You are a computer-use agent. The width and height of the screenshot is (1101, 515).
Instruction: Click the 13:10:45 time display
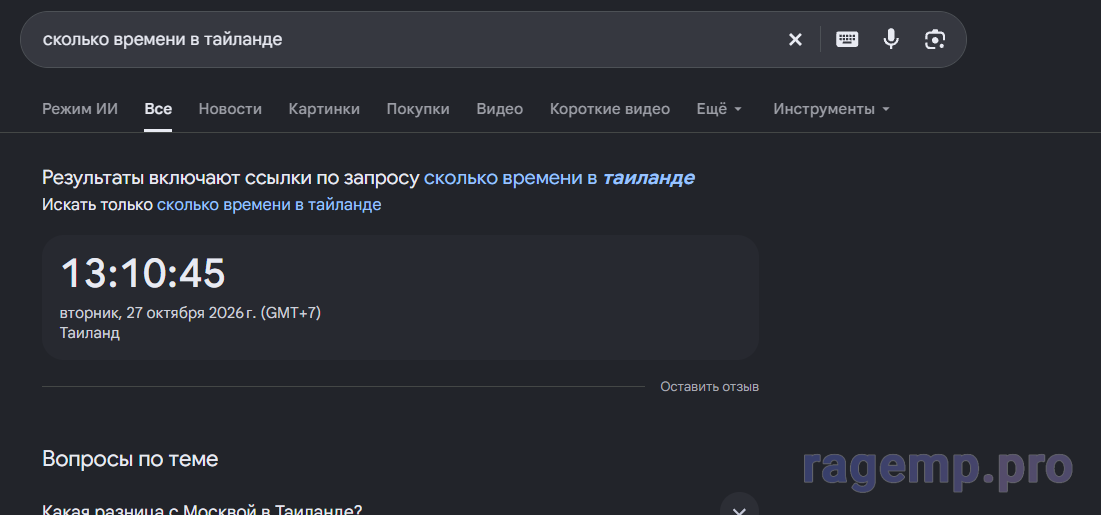click(x=143, y=273)
